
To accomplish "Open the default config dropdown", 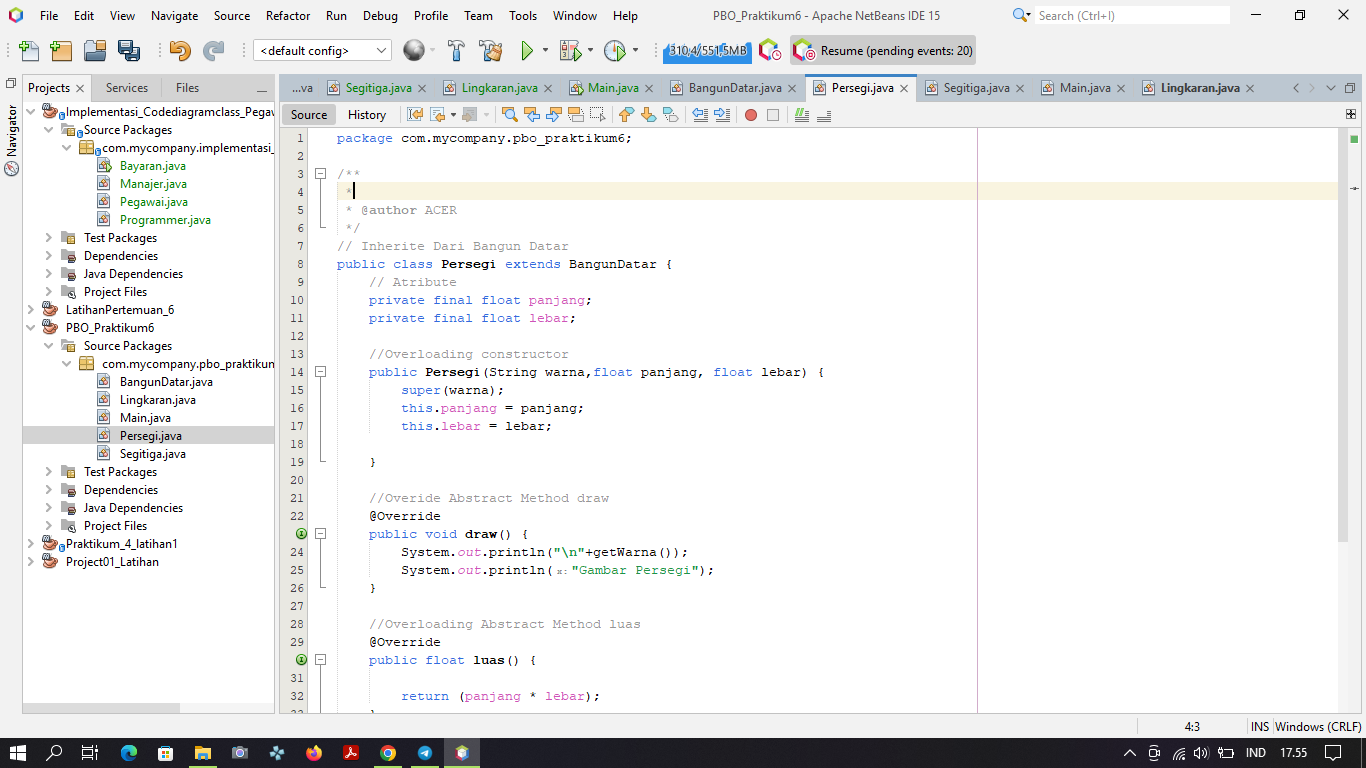I will [323, 50].
